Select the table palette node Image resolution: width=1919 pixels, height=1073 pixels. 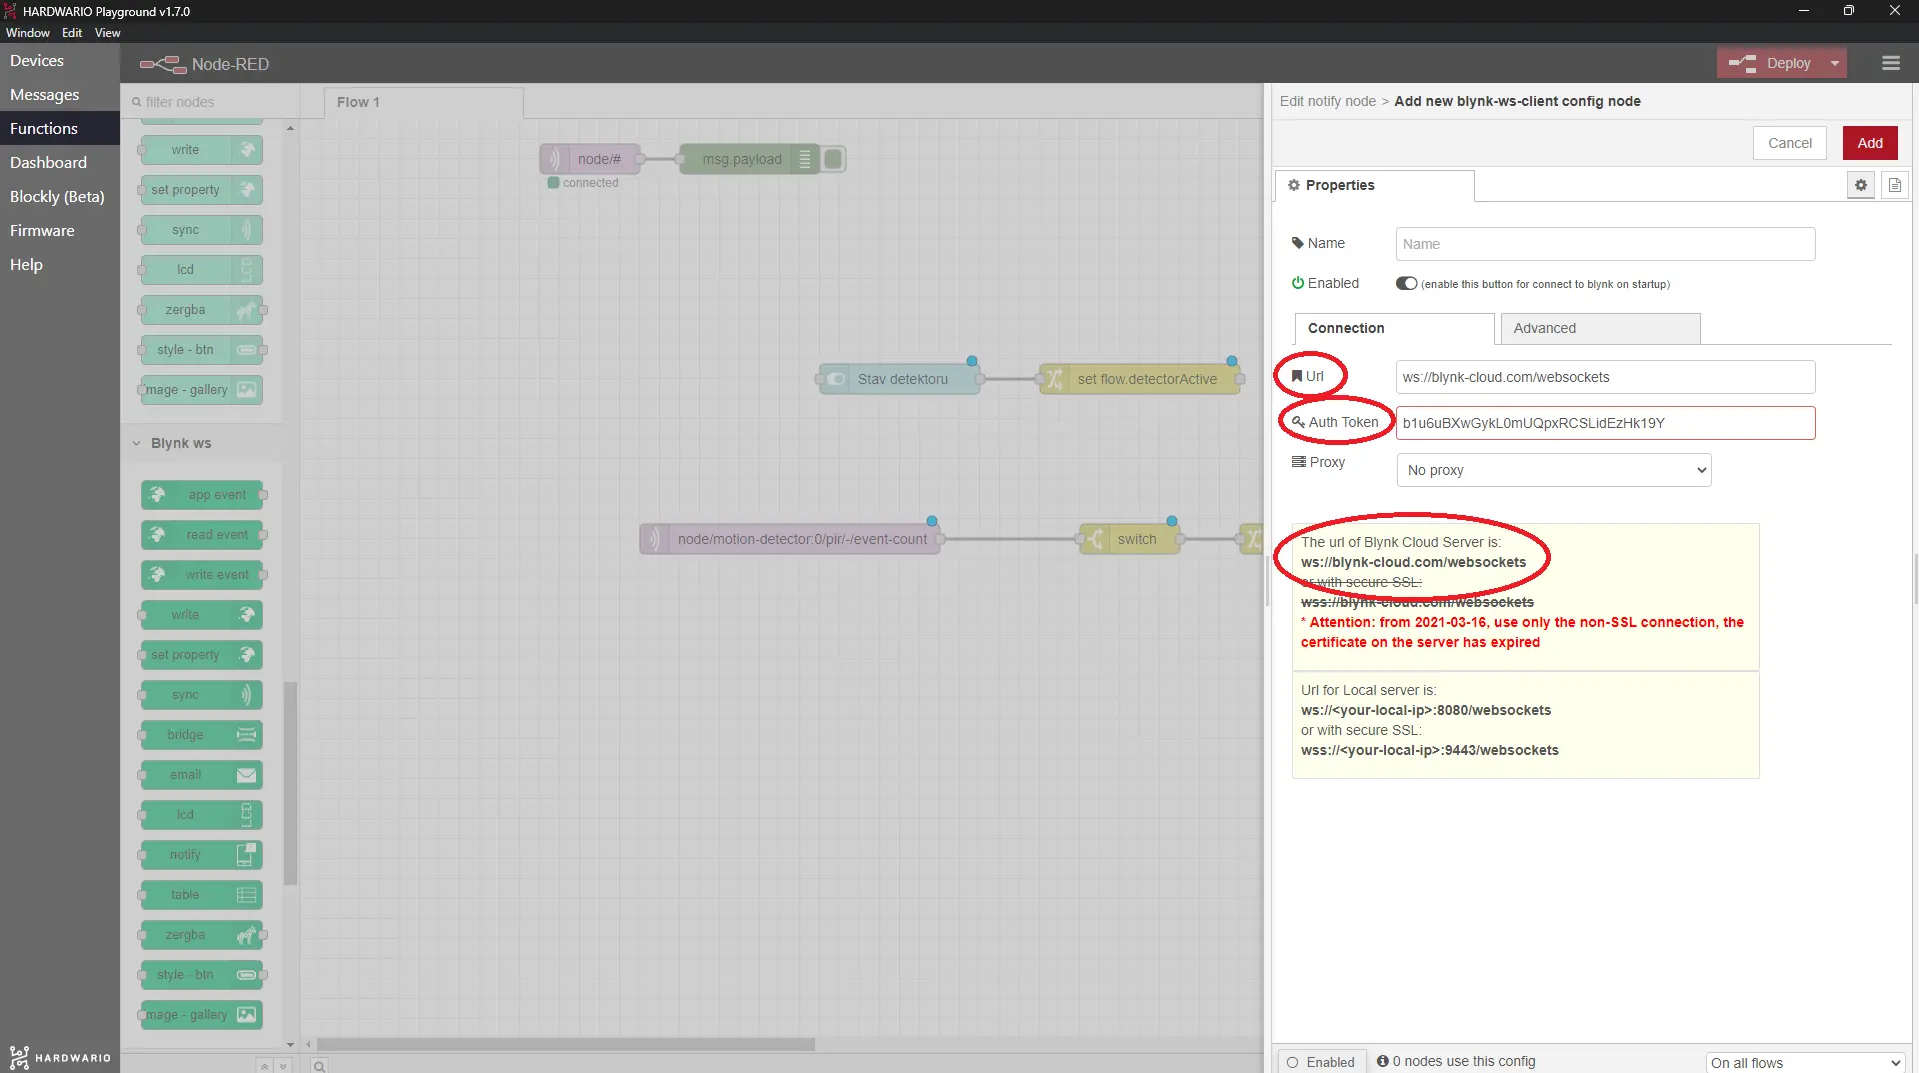pos(202,895)
